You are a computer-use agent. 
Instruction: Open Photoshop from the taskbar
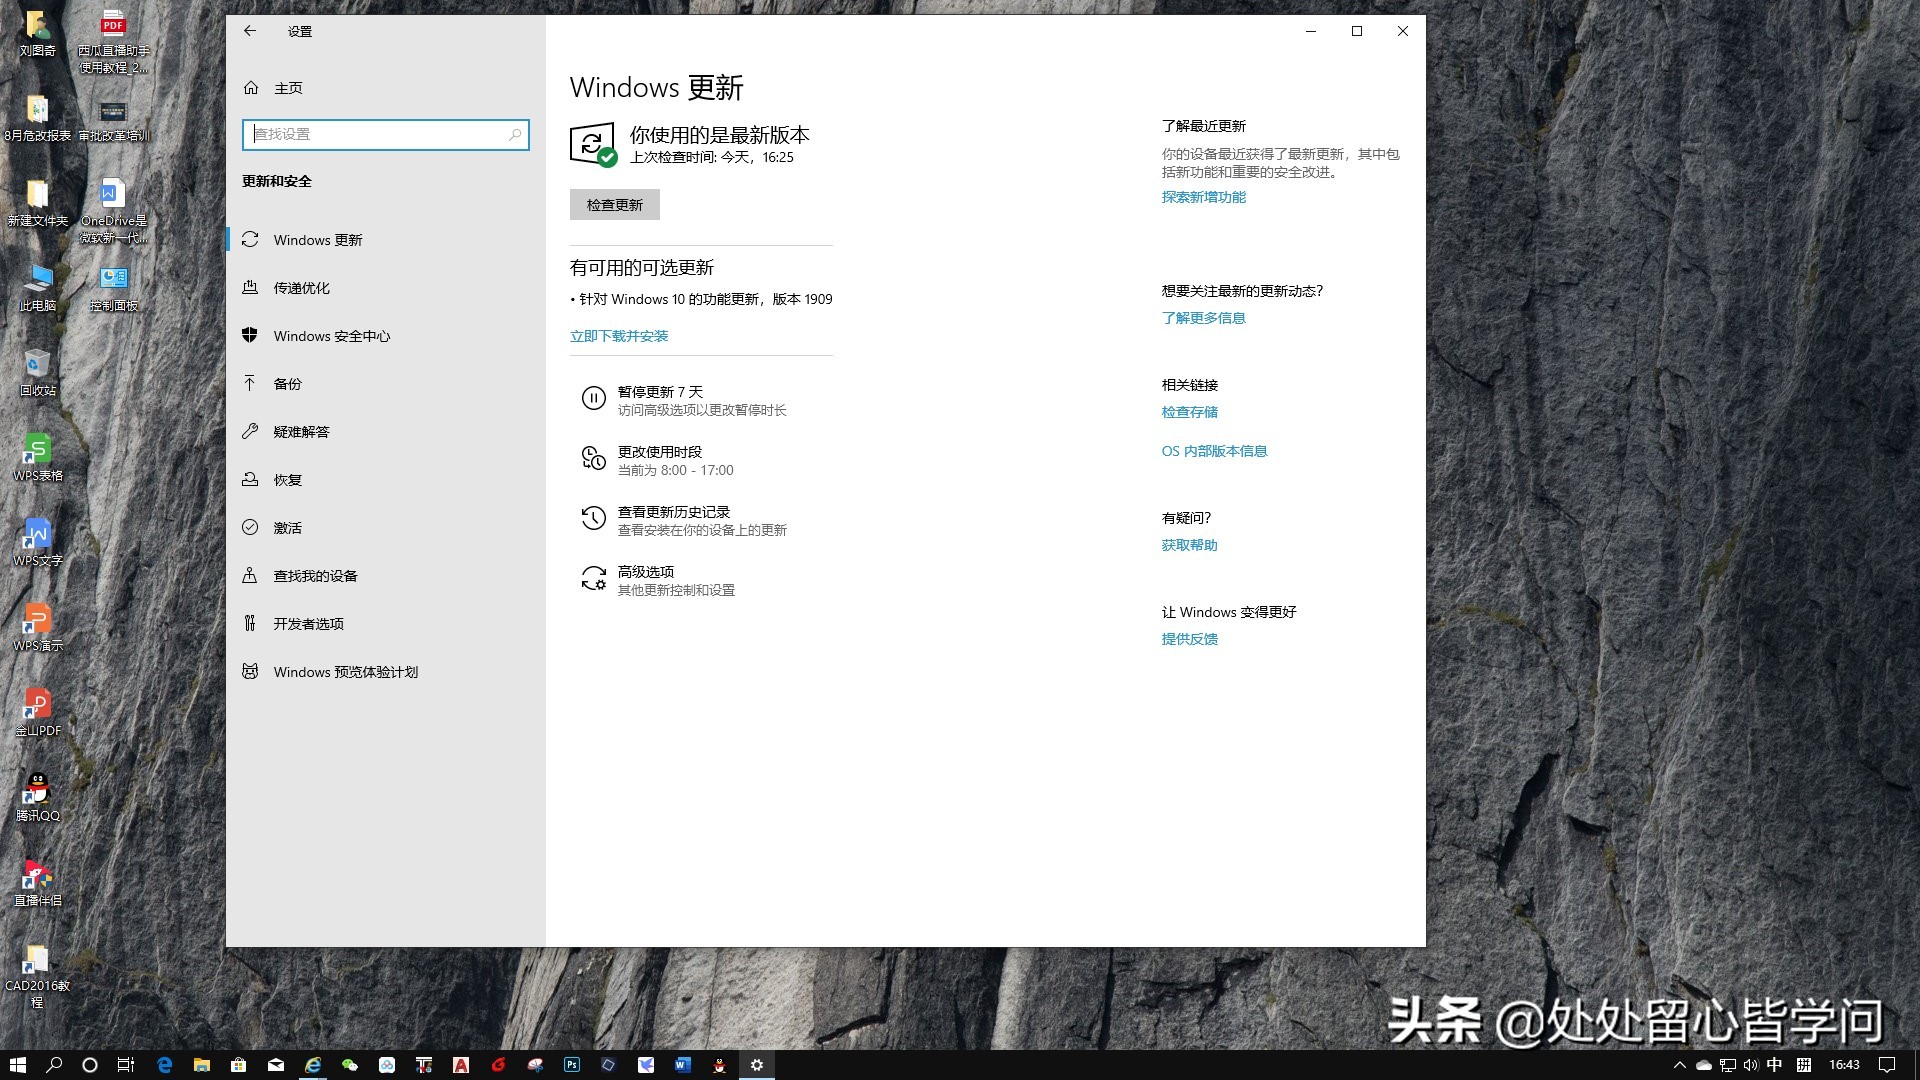click(x=571, y=1064)
